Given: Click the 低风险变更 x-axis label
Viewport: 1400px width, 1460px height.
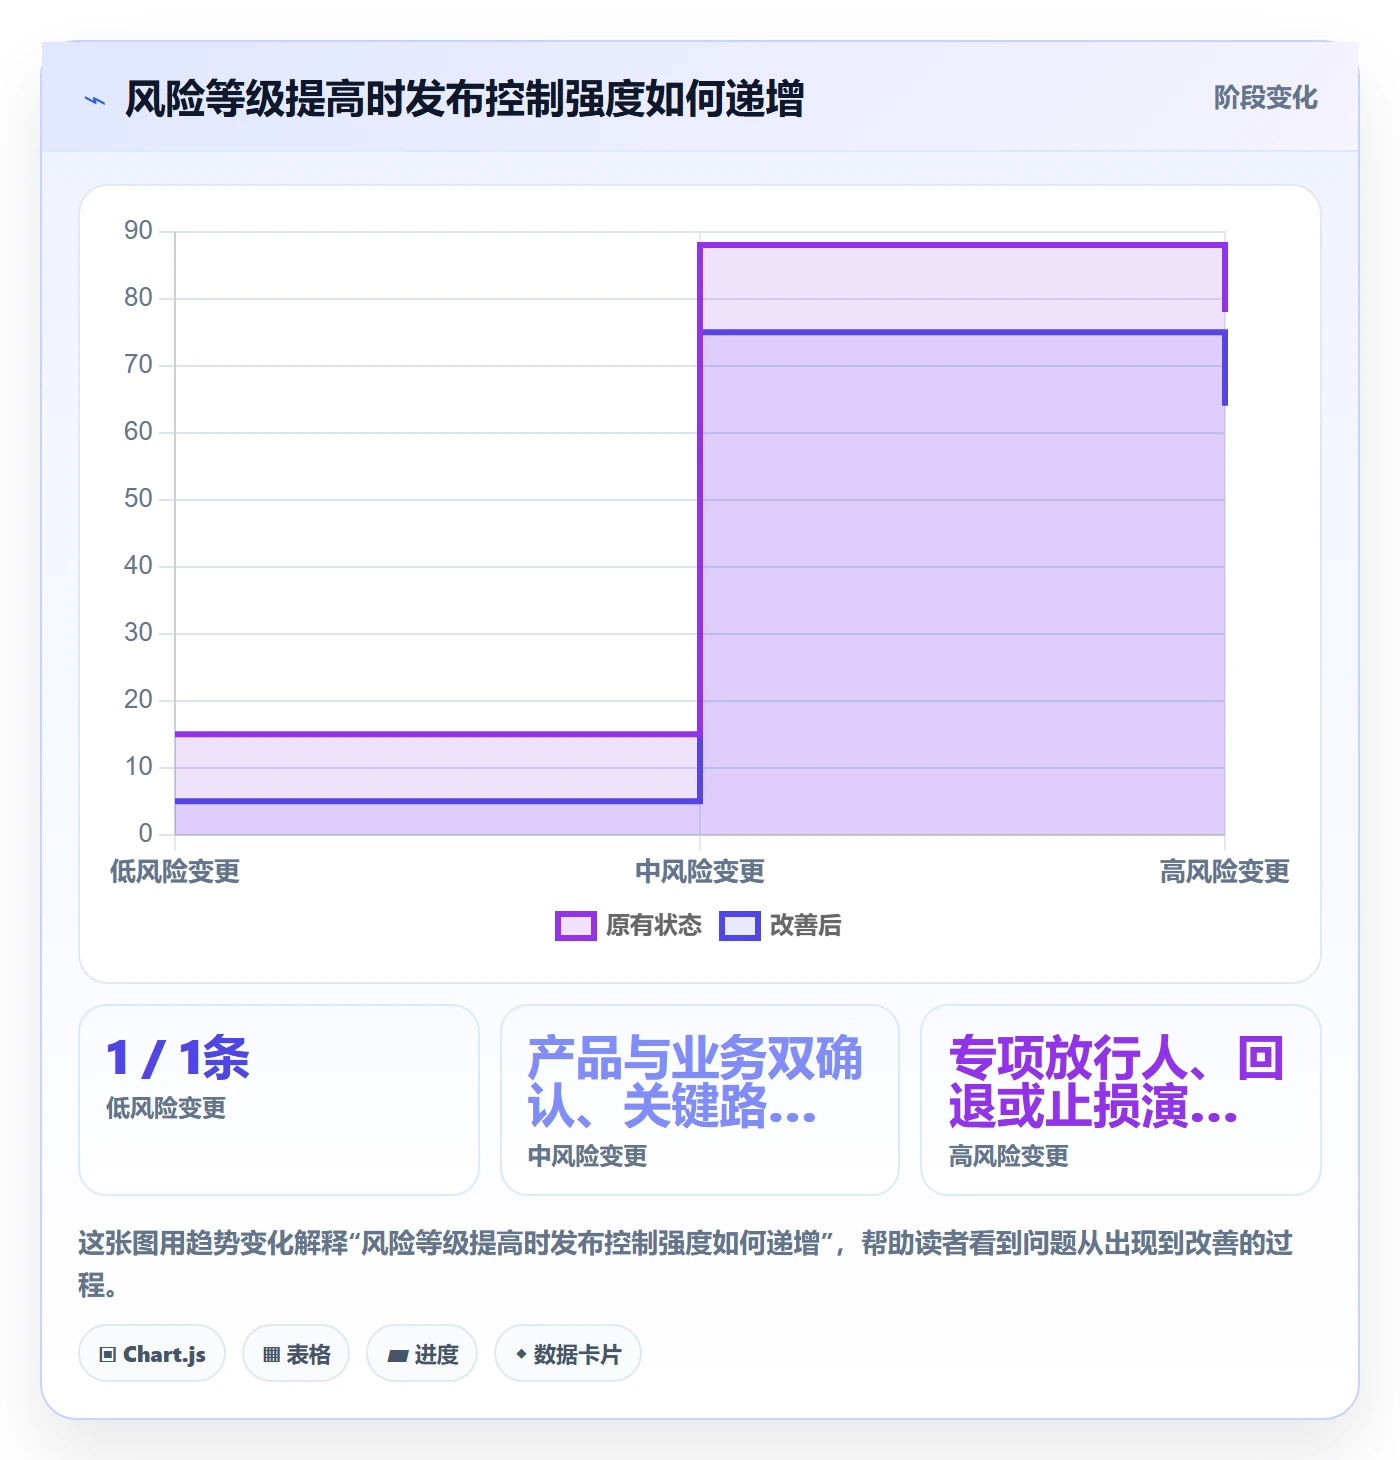Looking at the screenshot, I should click(175, 872).
